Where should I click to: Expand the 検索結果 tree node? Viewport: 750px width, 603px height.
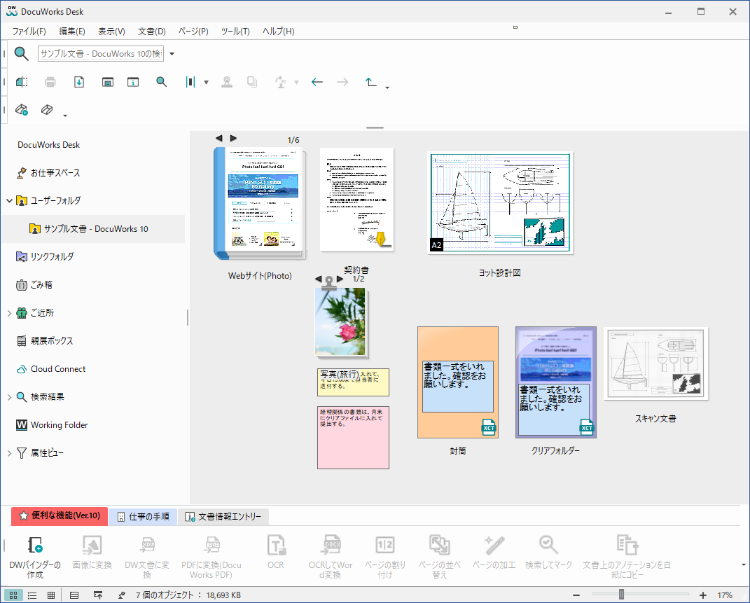pyautogui.click(x=9, y=397)
